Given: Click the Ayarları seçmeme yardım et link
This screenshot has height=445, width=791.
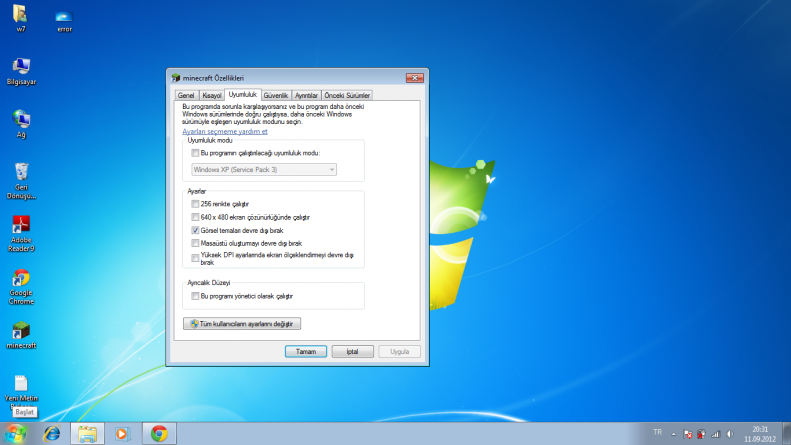Looking at the screenshot, I should click(225, 132).
